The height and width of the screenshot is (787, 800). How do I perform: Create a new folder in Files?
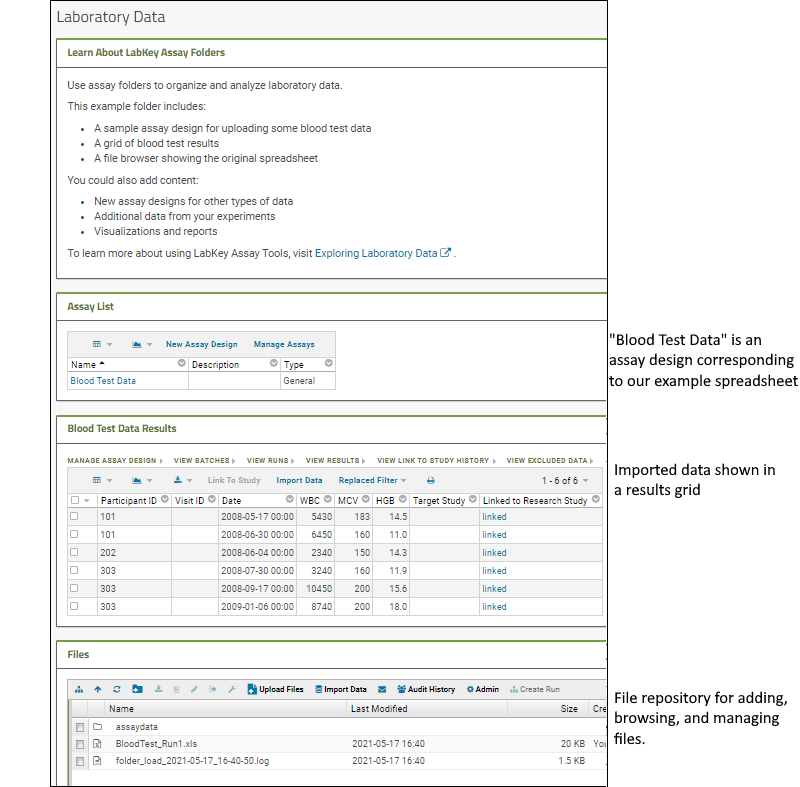point(137,689)
